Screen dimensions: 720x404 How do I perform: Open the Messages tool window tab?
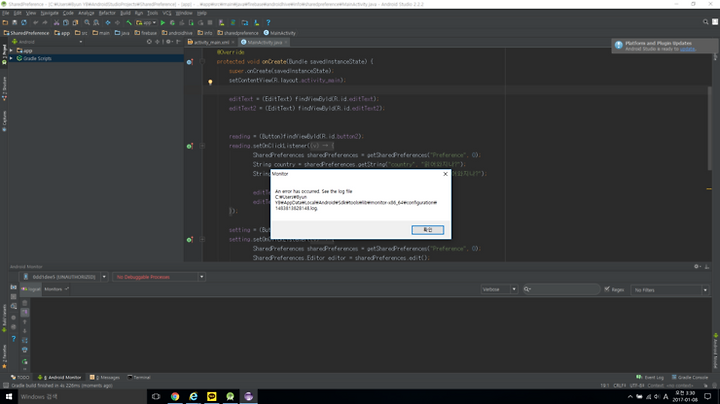tap(105, 377)
